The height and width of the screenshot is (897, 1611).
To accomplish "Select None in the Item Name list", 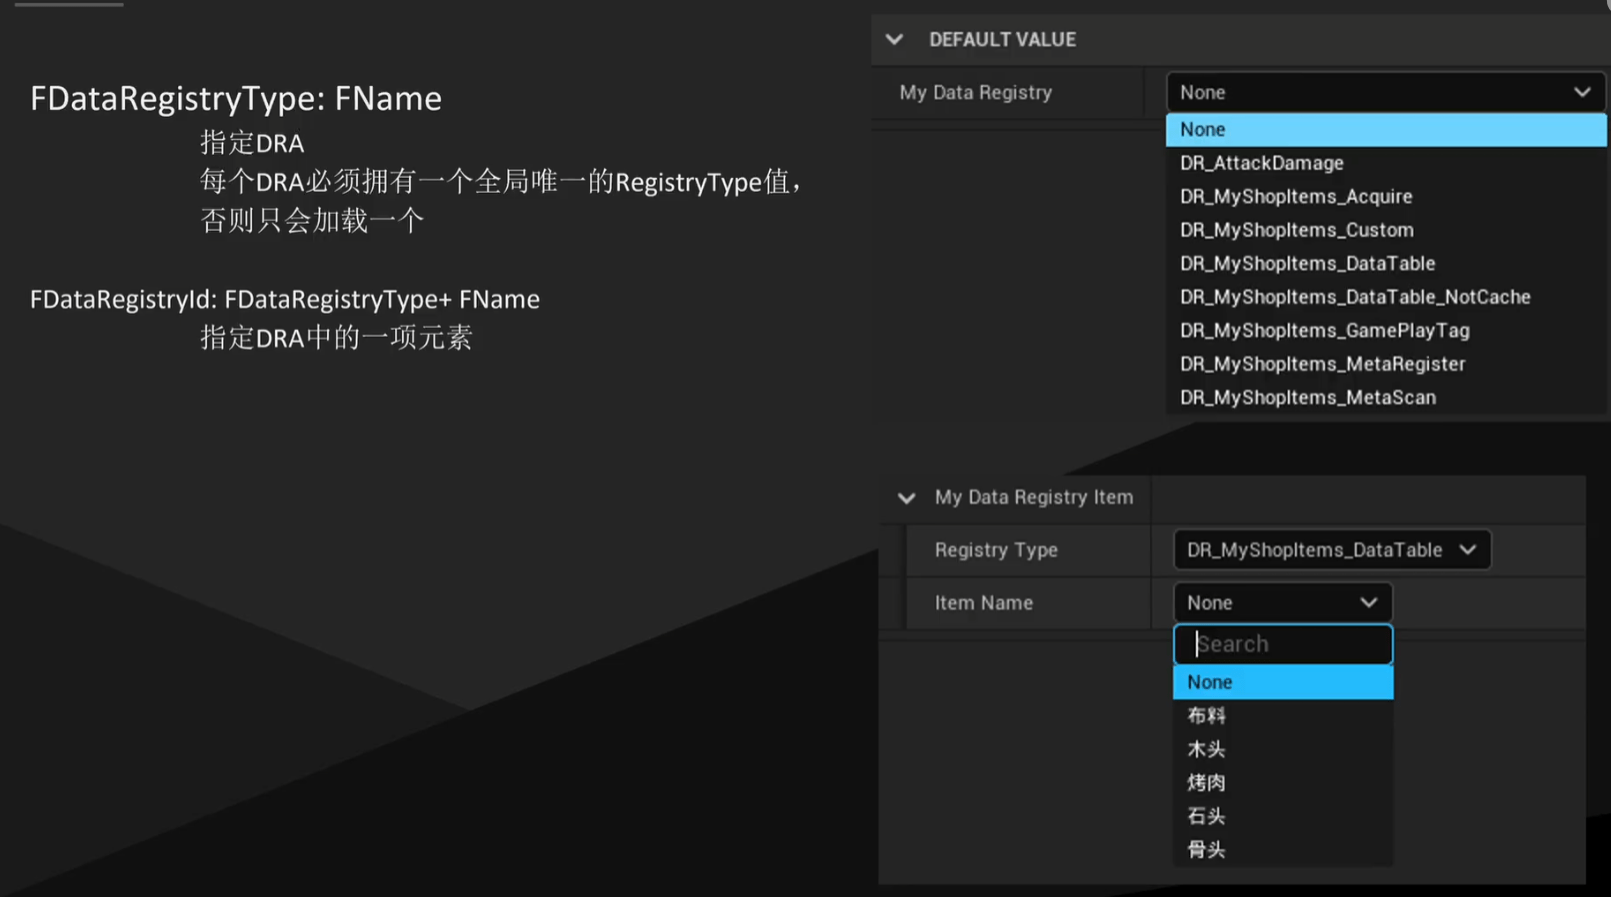I will tap(1282, 682).
